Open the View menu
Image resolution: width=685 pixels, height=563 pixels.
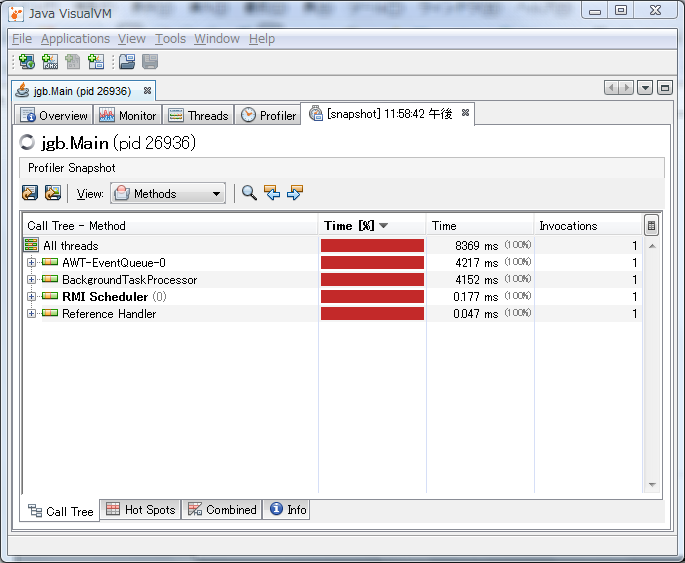click(131, 39)
